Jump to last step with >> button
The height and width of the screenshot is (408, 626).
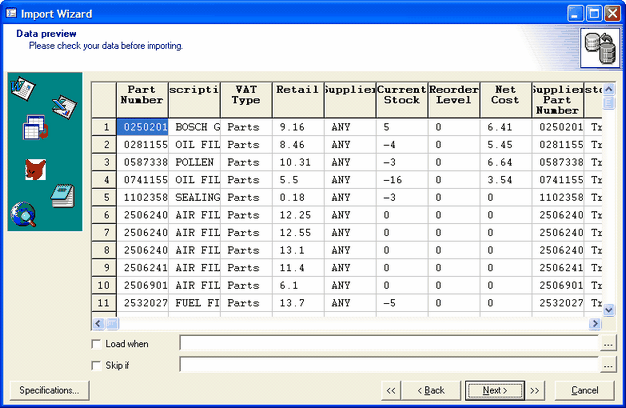tap(535, 390)
